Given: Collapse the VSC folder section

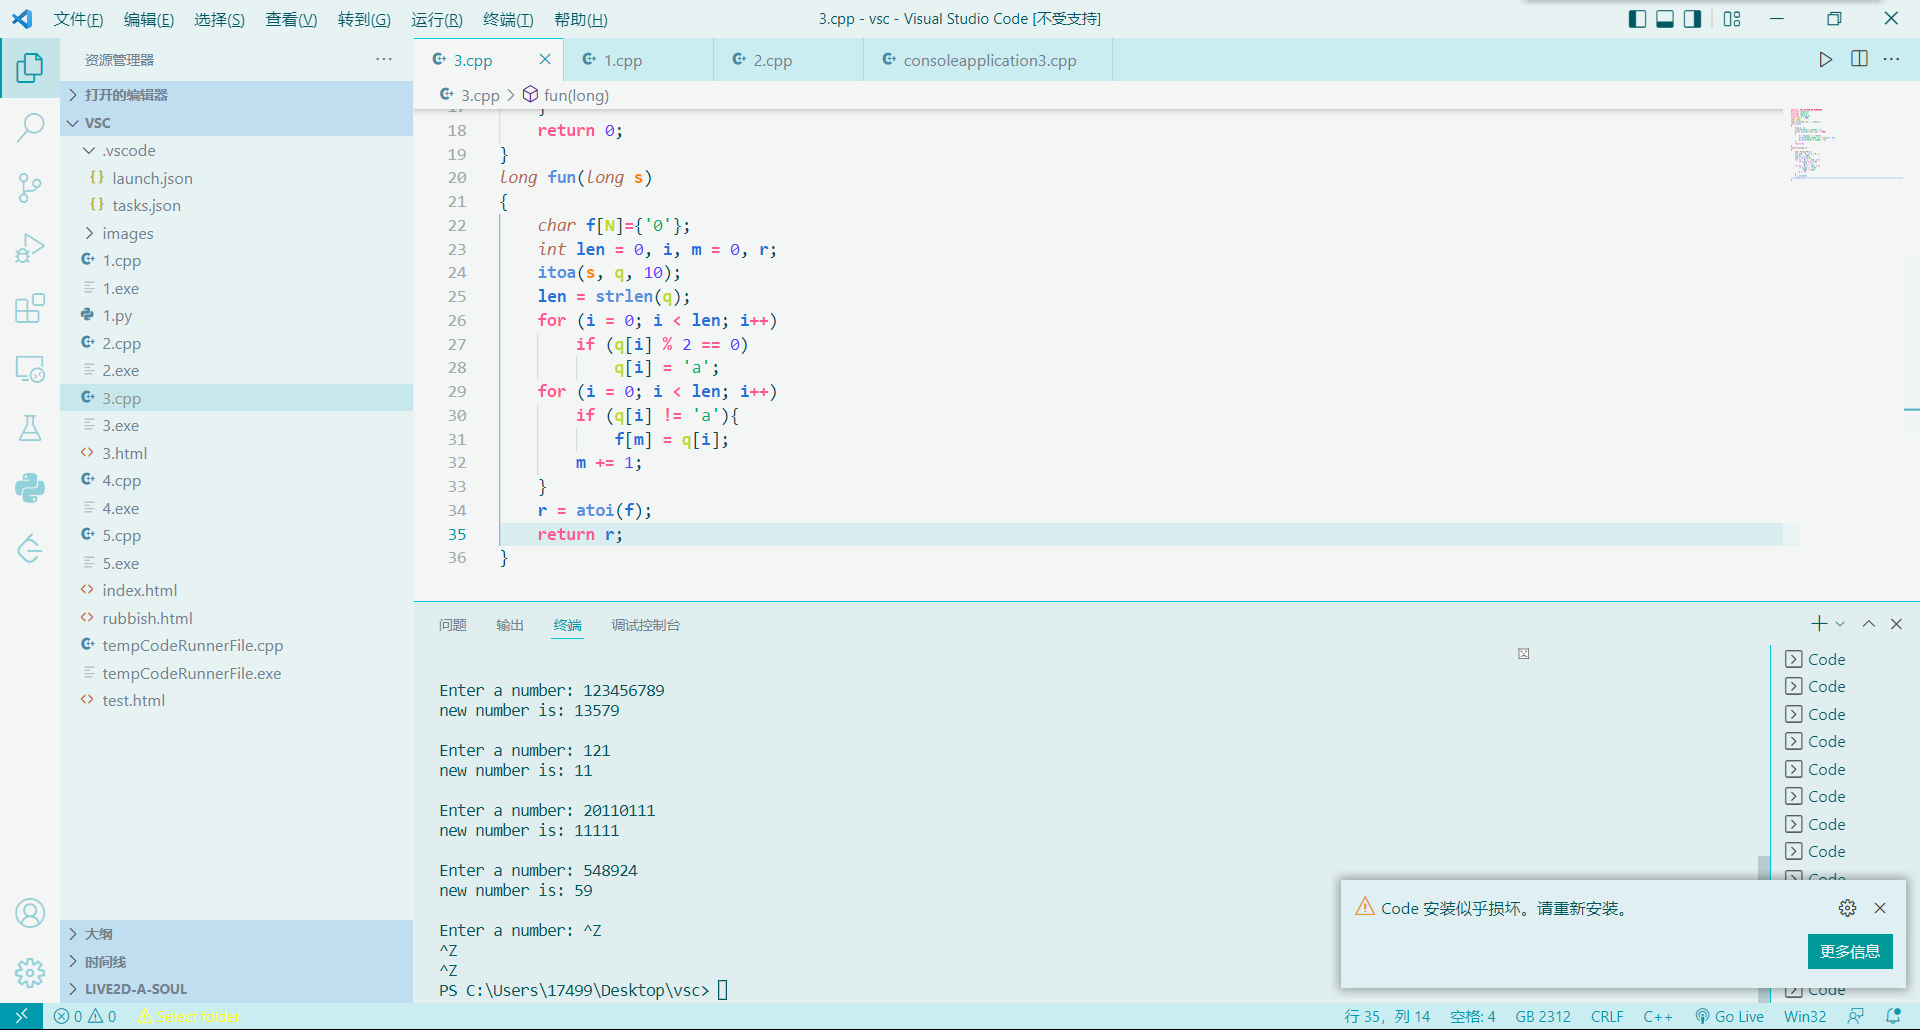Looking at the screenshot, I should click(237, 122).
